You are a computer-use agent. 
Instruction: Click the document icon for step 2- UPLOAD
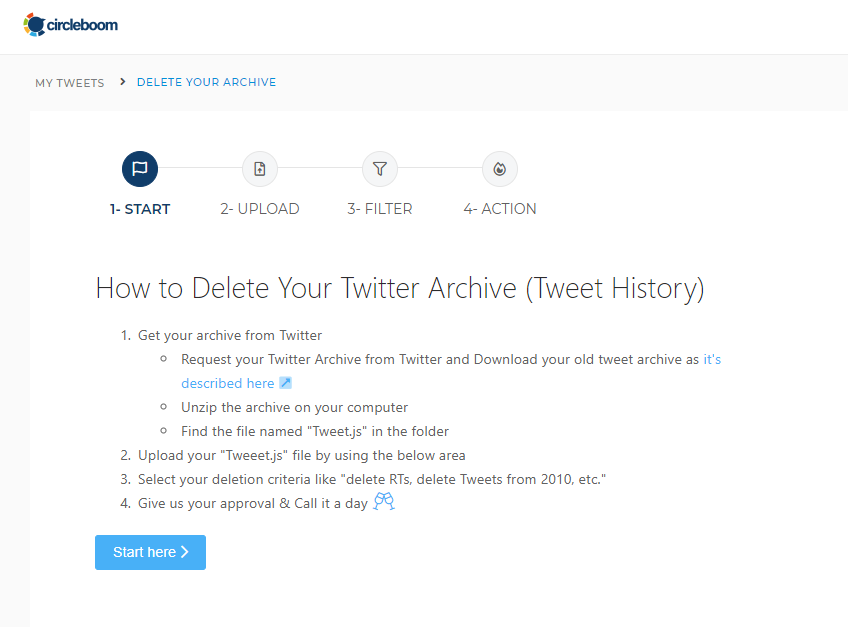click(x=260, y=168)
